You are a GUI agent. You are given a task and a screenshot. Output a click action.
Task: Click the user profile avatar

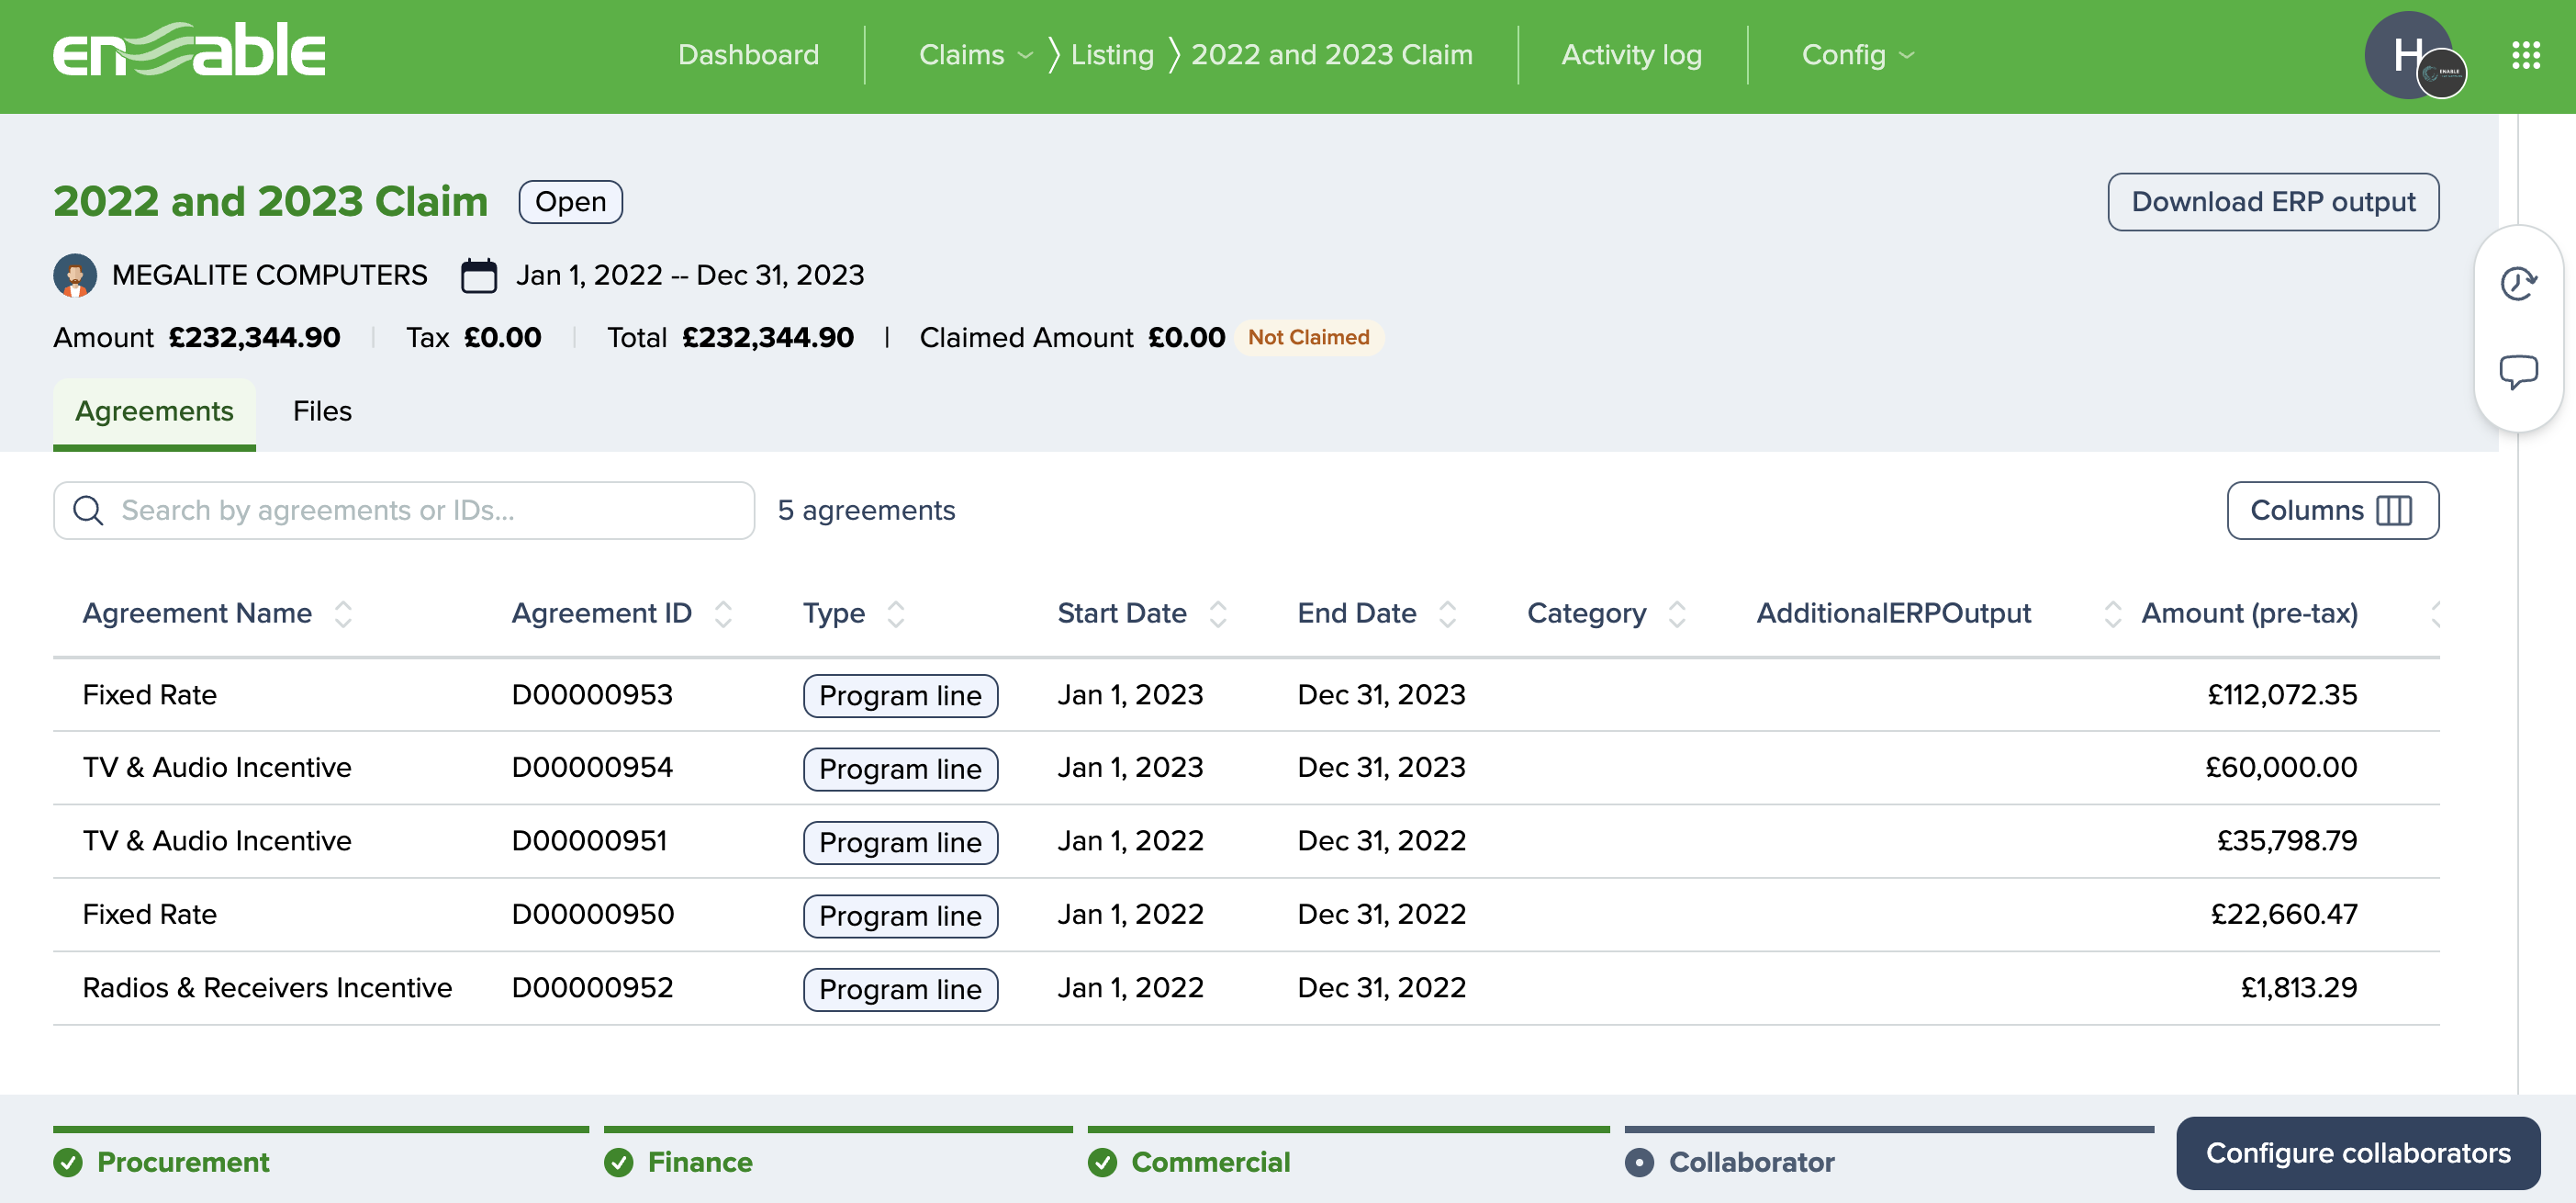click(x=2408, y=55)
